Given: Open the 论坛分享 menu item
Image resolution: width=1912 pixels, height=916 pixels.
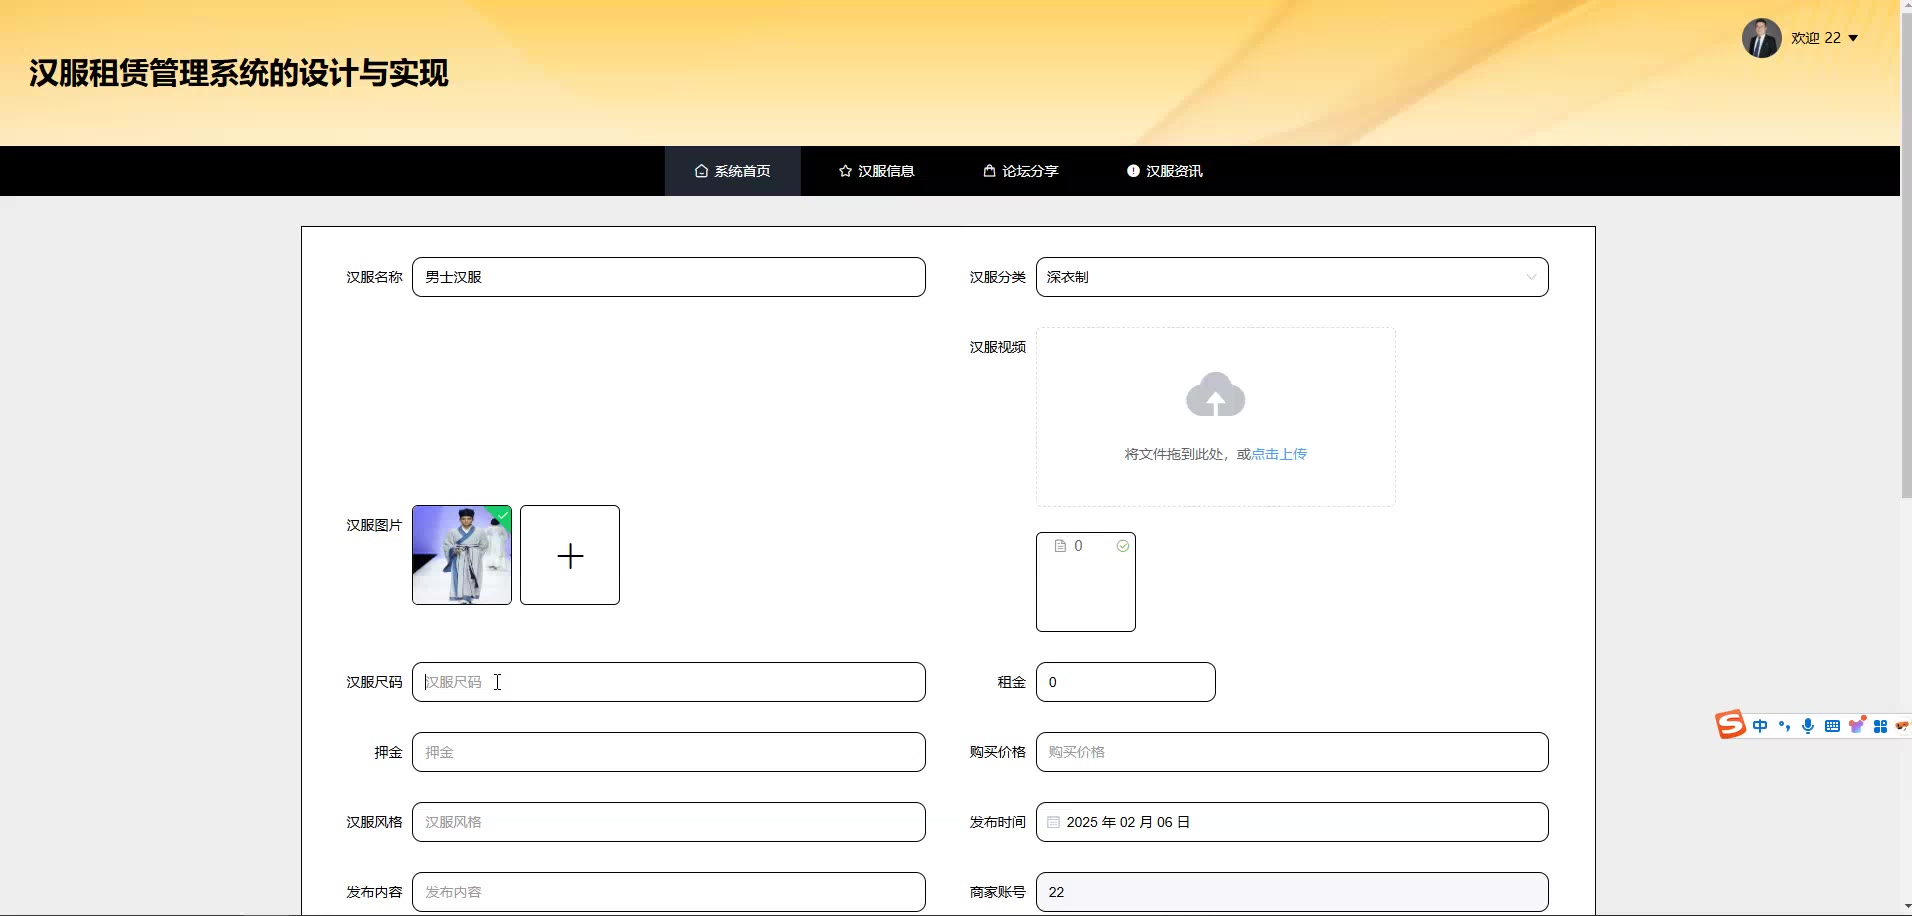Looking at the screenshot, I should (x=1020, y=171).
